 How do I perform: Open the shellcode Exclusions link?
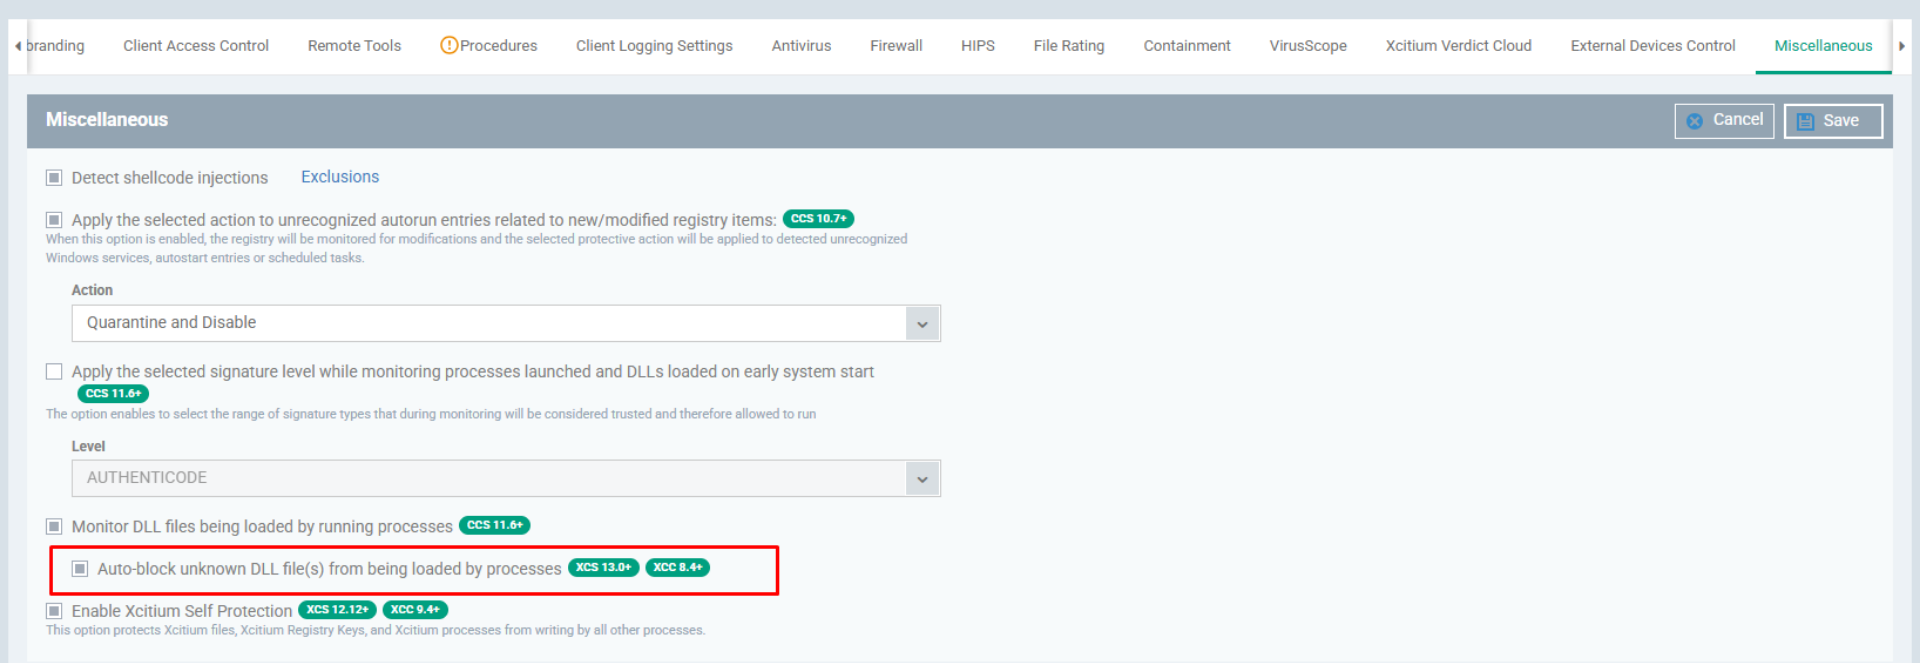[340, 177]
